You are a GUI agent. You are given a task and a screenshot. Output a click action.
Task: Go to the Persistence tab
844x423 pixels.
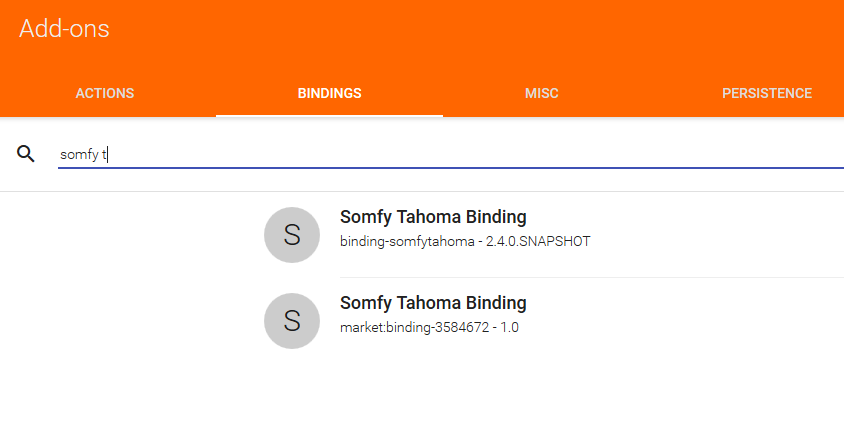coord(766,93)
